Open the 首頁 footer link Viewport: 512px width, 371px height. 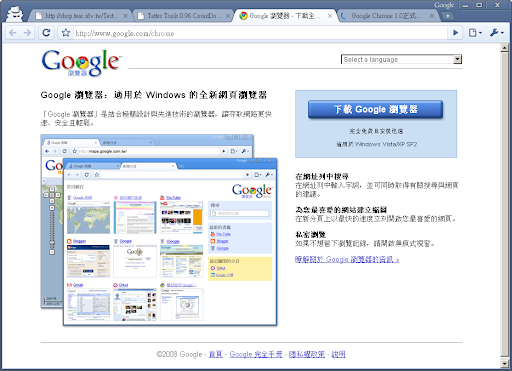[216, 354]
